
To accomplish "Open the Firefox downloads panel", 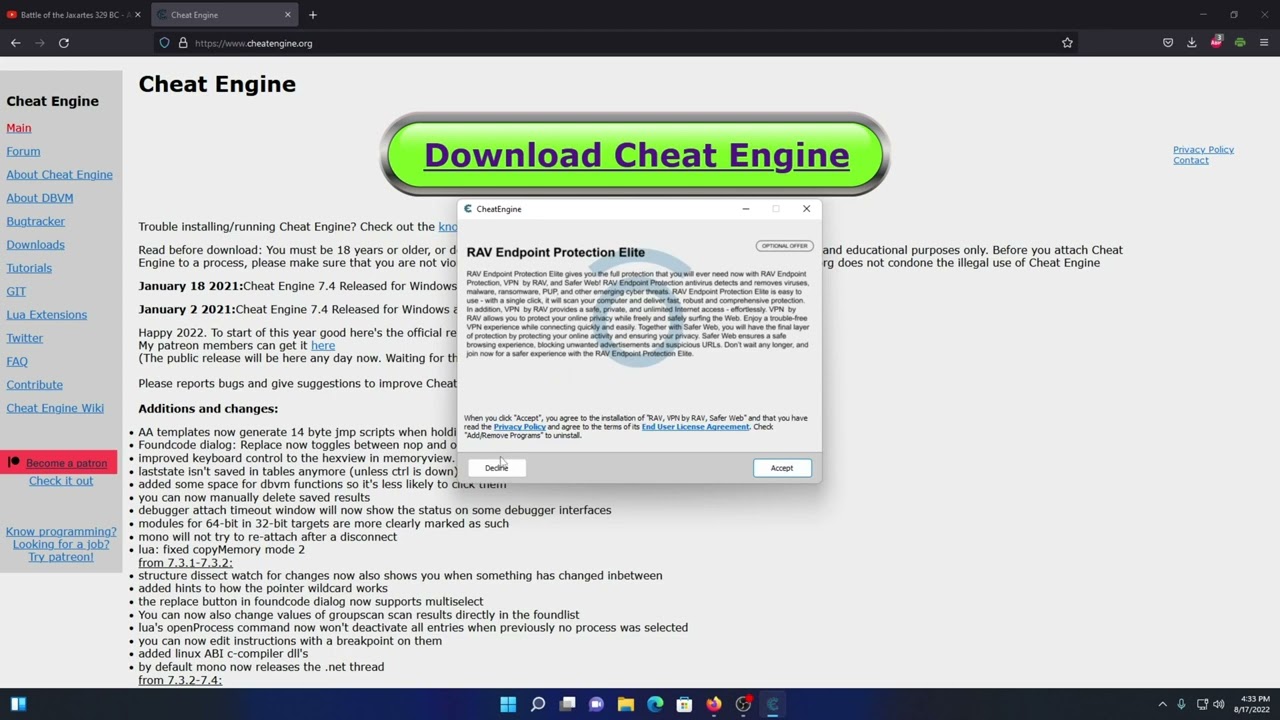I will pos(1192,43).
